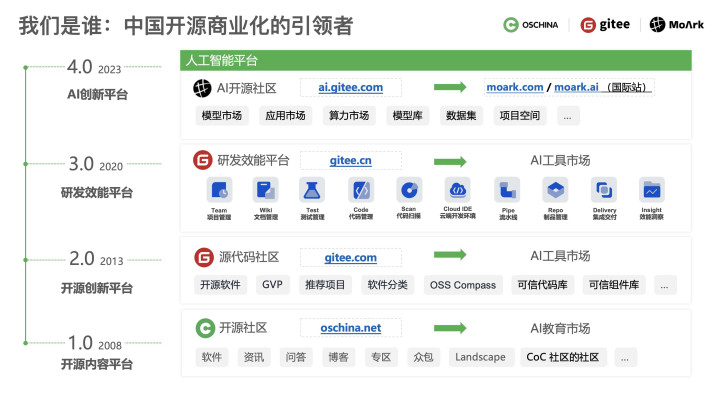The width and height of the screenshot is (718, 404).
Task: Click the ellipsis tag after 项目空间
Action: pos(568,115)
